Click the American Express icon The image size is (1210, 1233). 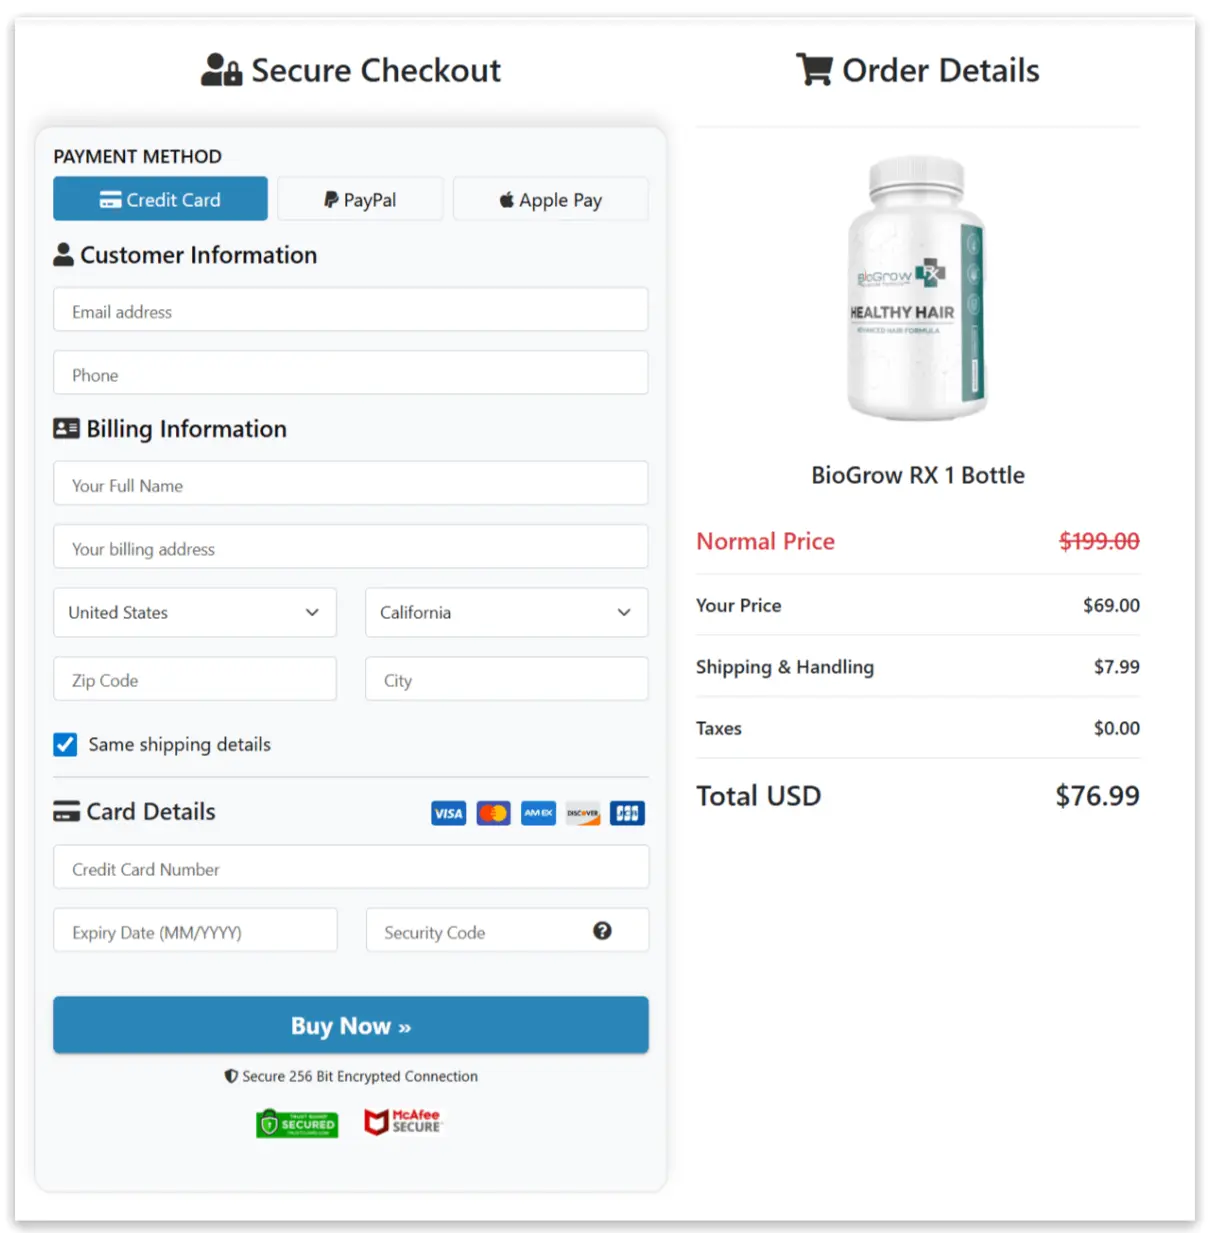click(x=537, y=813)
